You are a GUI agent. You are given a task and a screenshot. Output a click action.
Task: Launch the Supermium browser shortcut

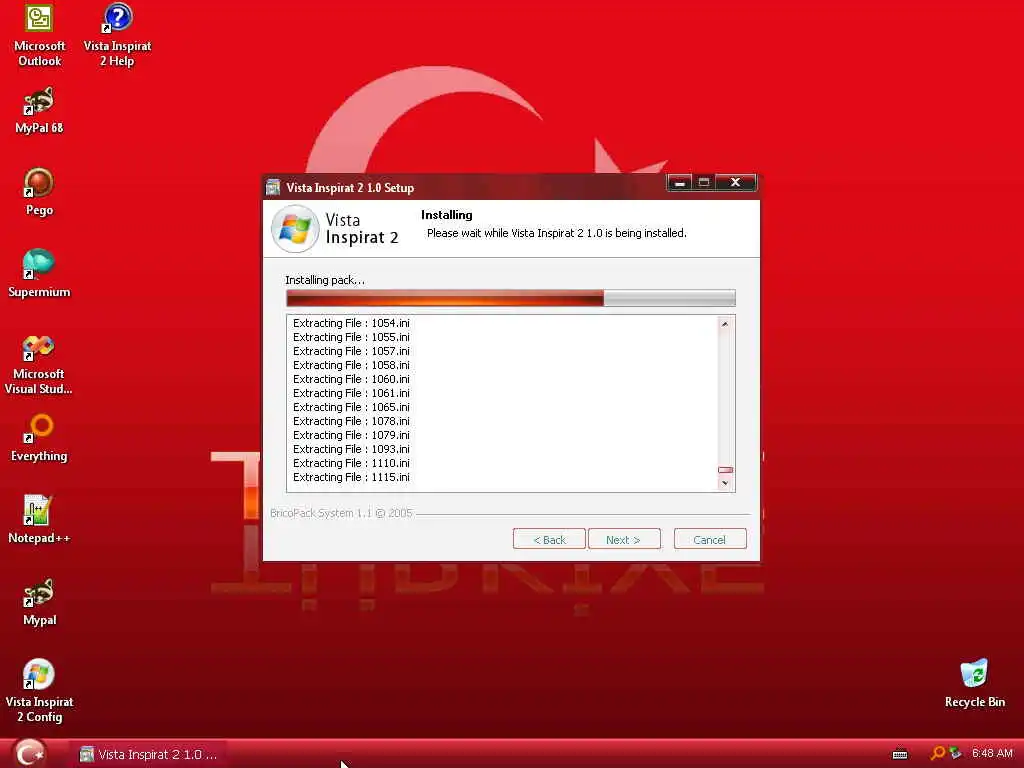39,274
